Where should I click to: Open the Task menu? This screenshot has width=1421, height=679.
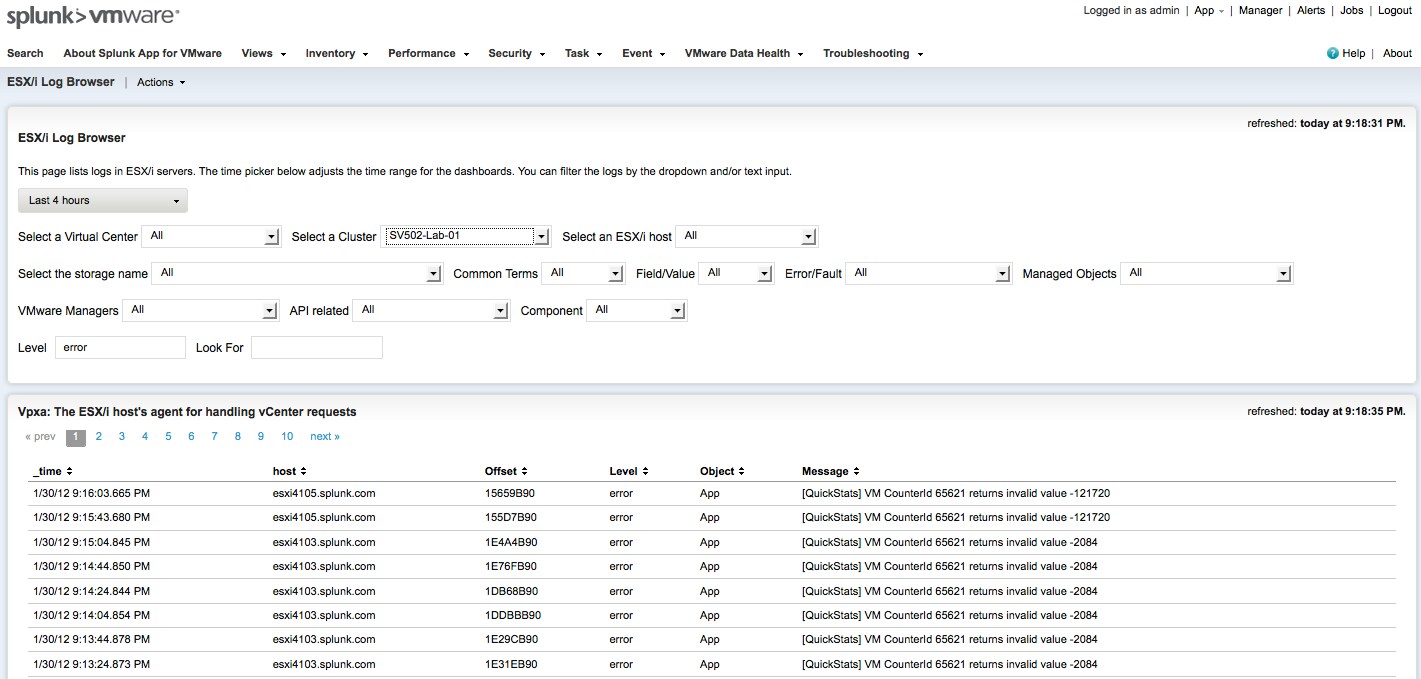[583, 53]
